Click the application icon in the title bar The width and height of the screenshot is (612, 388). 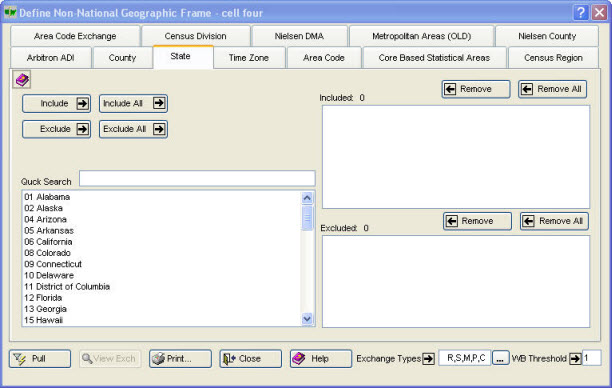10,12
